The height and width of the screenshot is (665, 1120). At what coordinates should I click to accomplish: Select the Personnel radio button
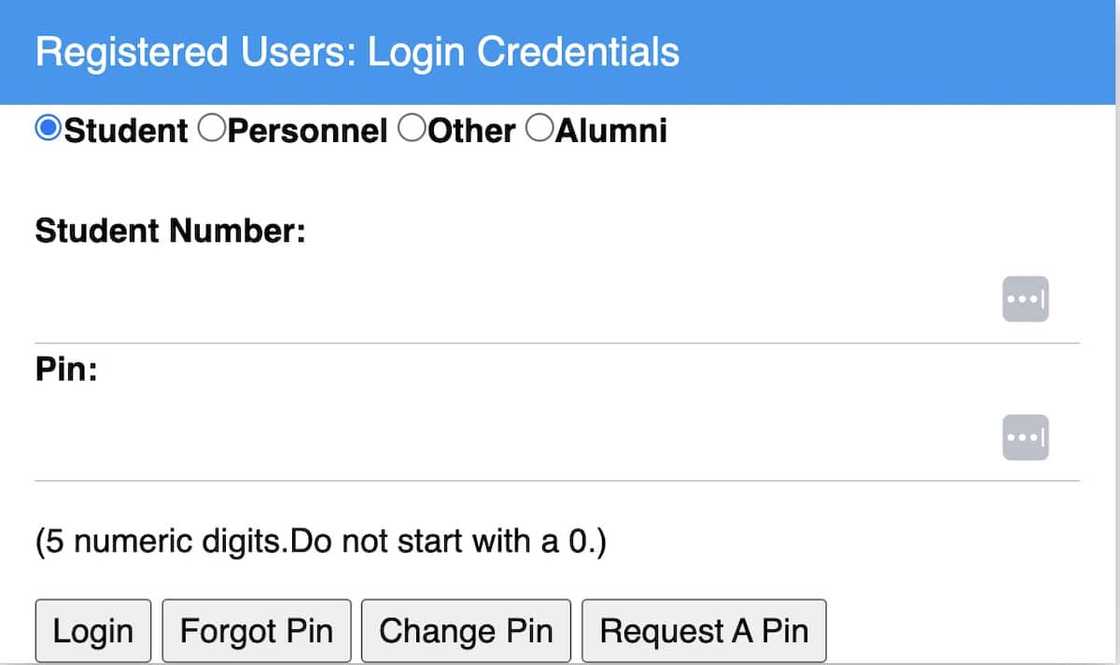coord(210,127)
